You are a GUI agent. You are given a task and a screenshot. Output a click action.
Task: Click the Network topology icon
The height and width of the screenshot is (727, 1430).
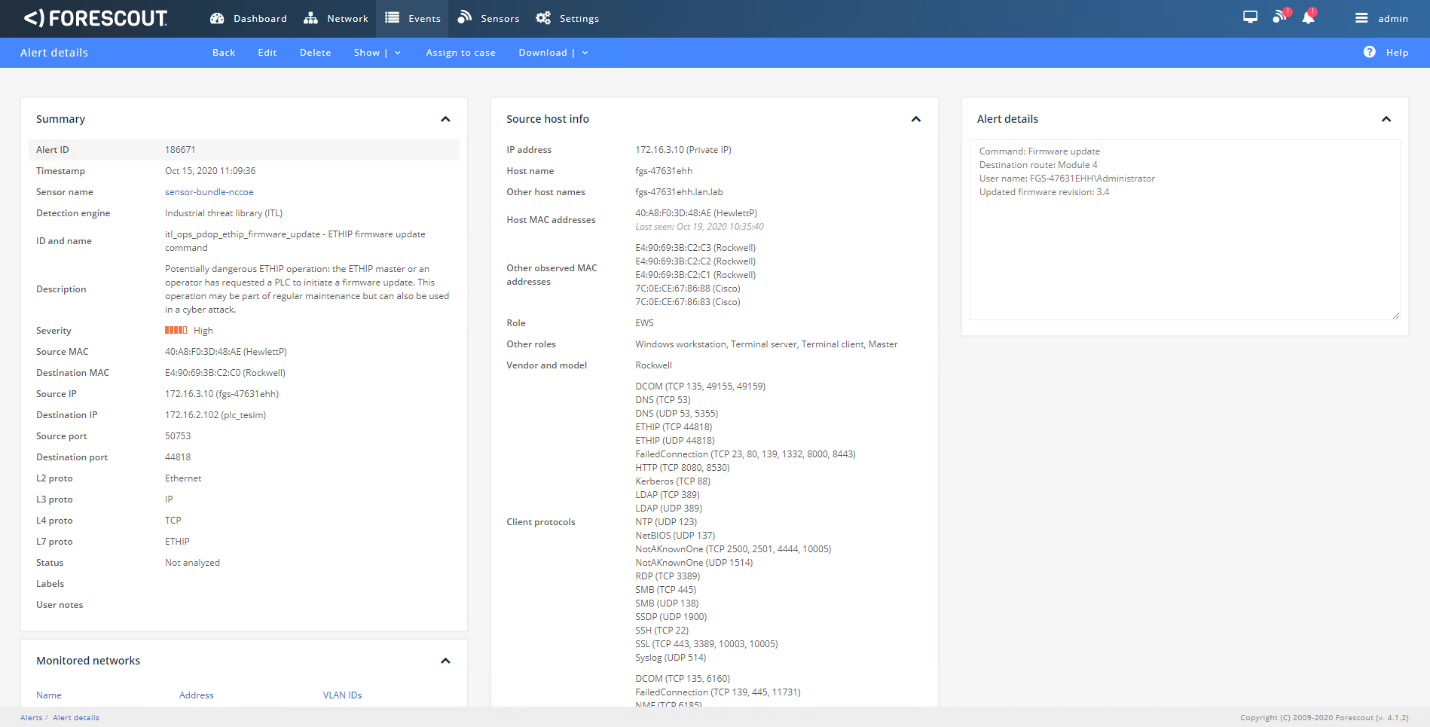click(x=310, y=18)
